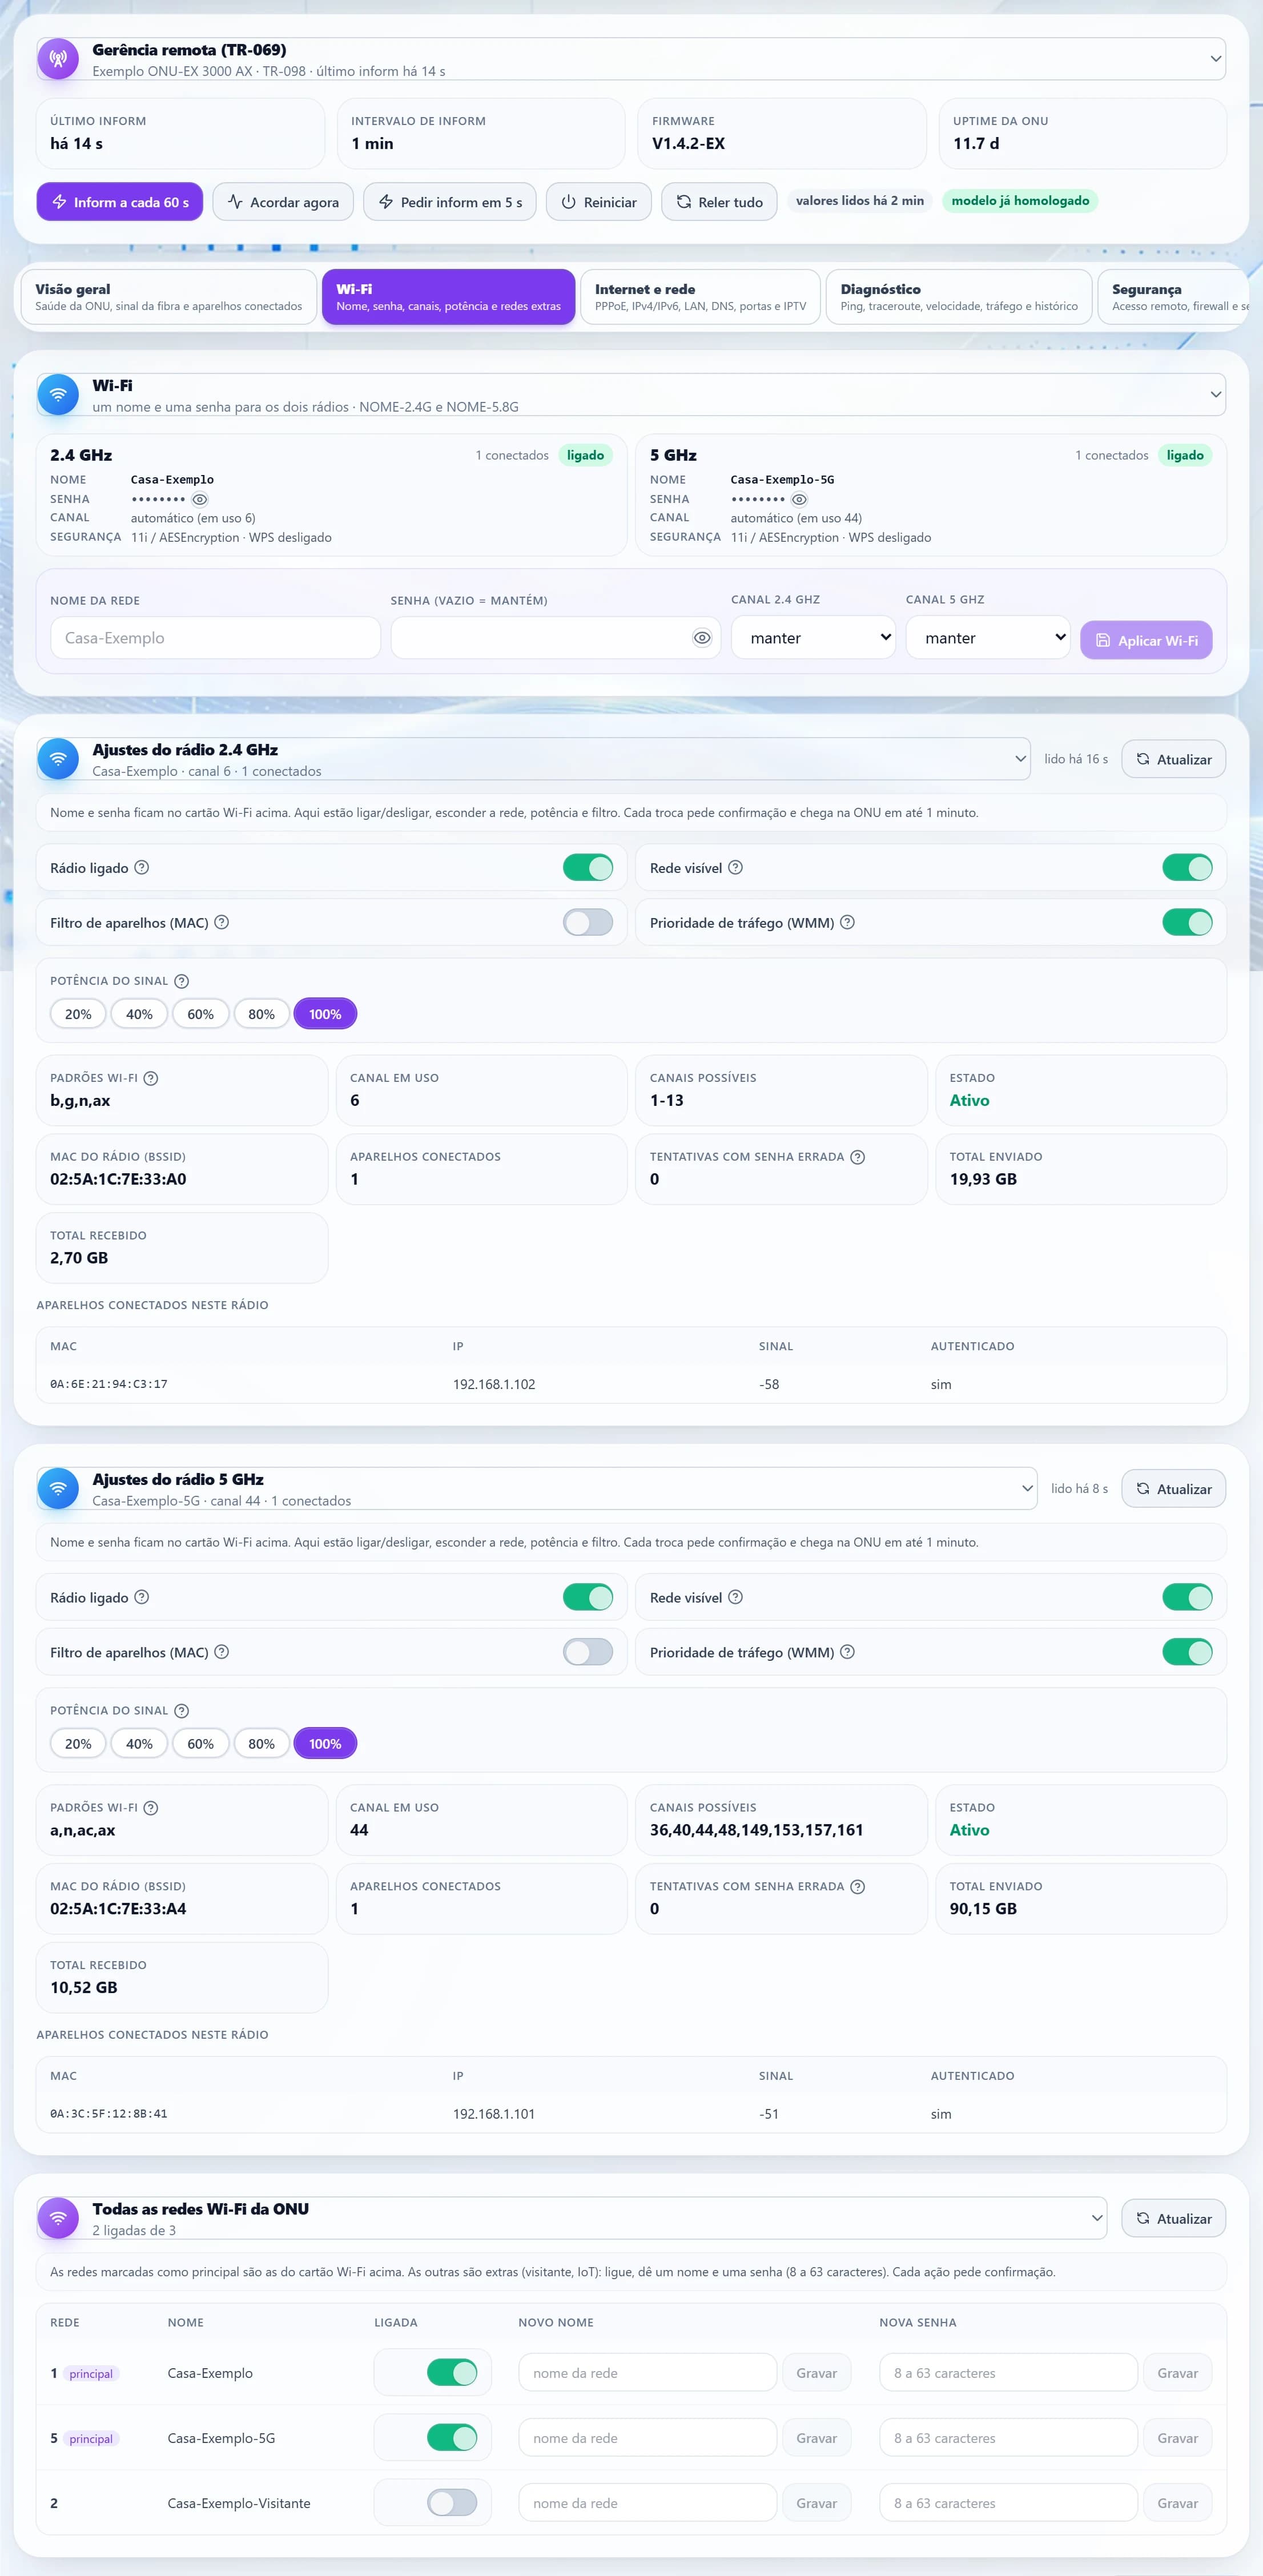Click Reler tudo button
This screenshot has height=2576, width=1263.
point(719,202)
